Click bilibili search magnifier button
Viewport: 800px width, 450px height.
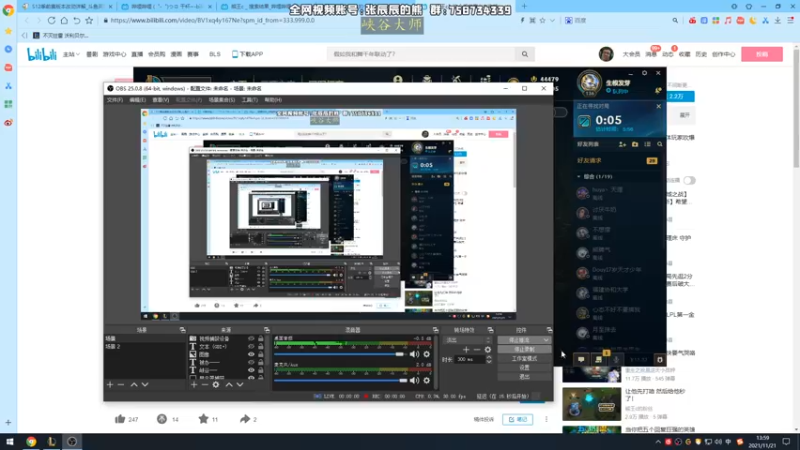(524, 54)
